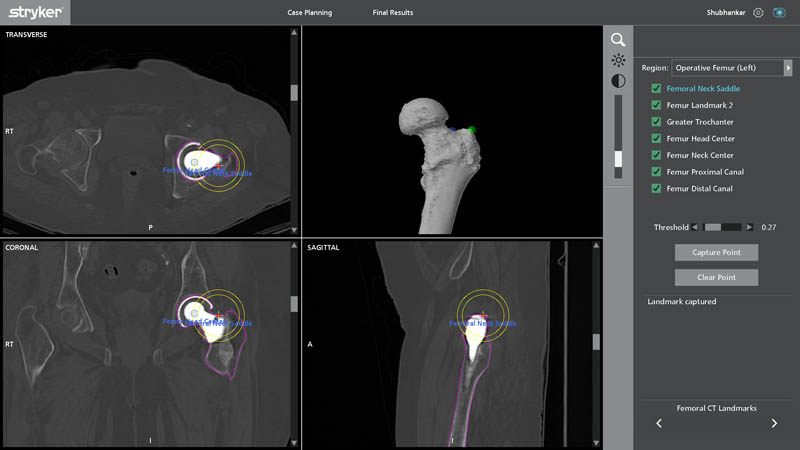This screenshot has height=450, width=800.
Task: Click green landmark point on 3D femur
Action: (472, 130)
